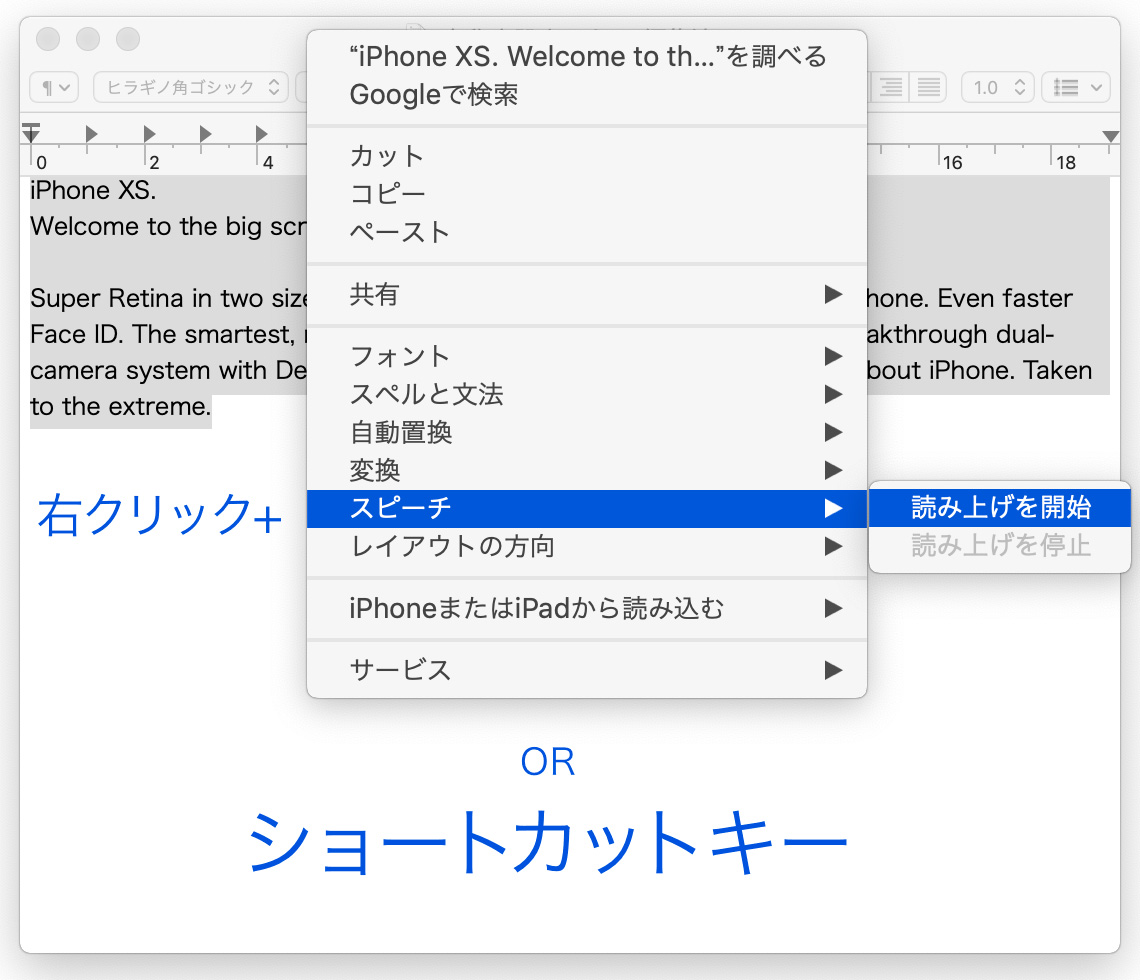The width and height of the screenshot is (1140, 980).
Task: Choose the を調べる look-up entry for the selected text
Action: [x=587, y=57]
